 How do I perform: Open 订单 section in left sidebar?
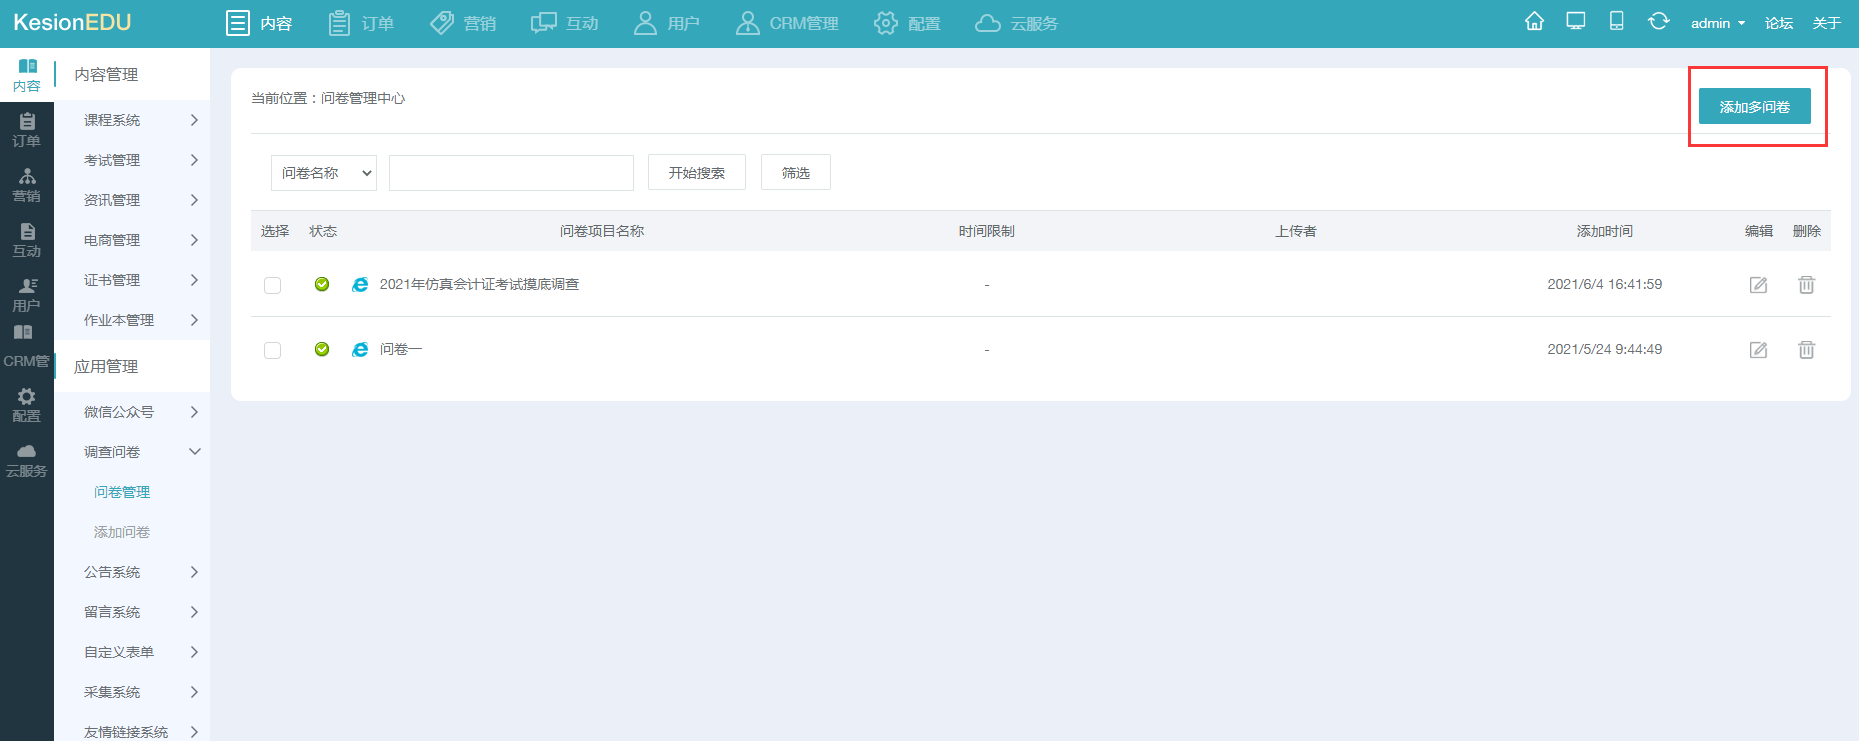pos(27,130)
